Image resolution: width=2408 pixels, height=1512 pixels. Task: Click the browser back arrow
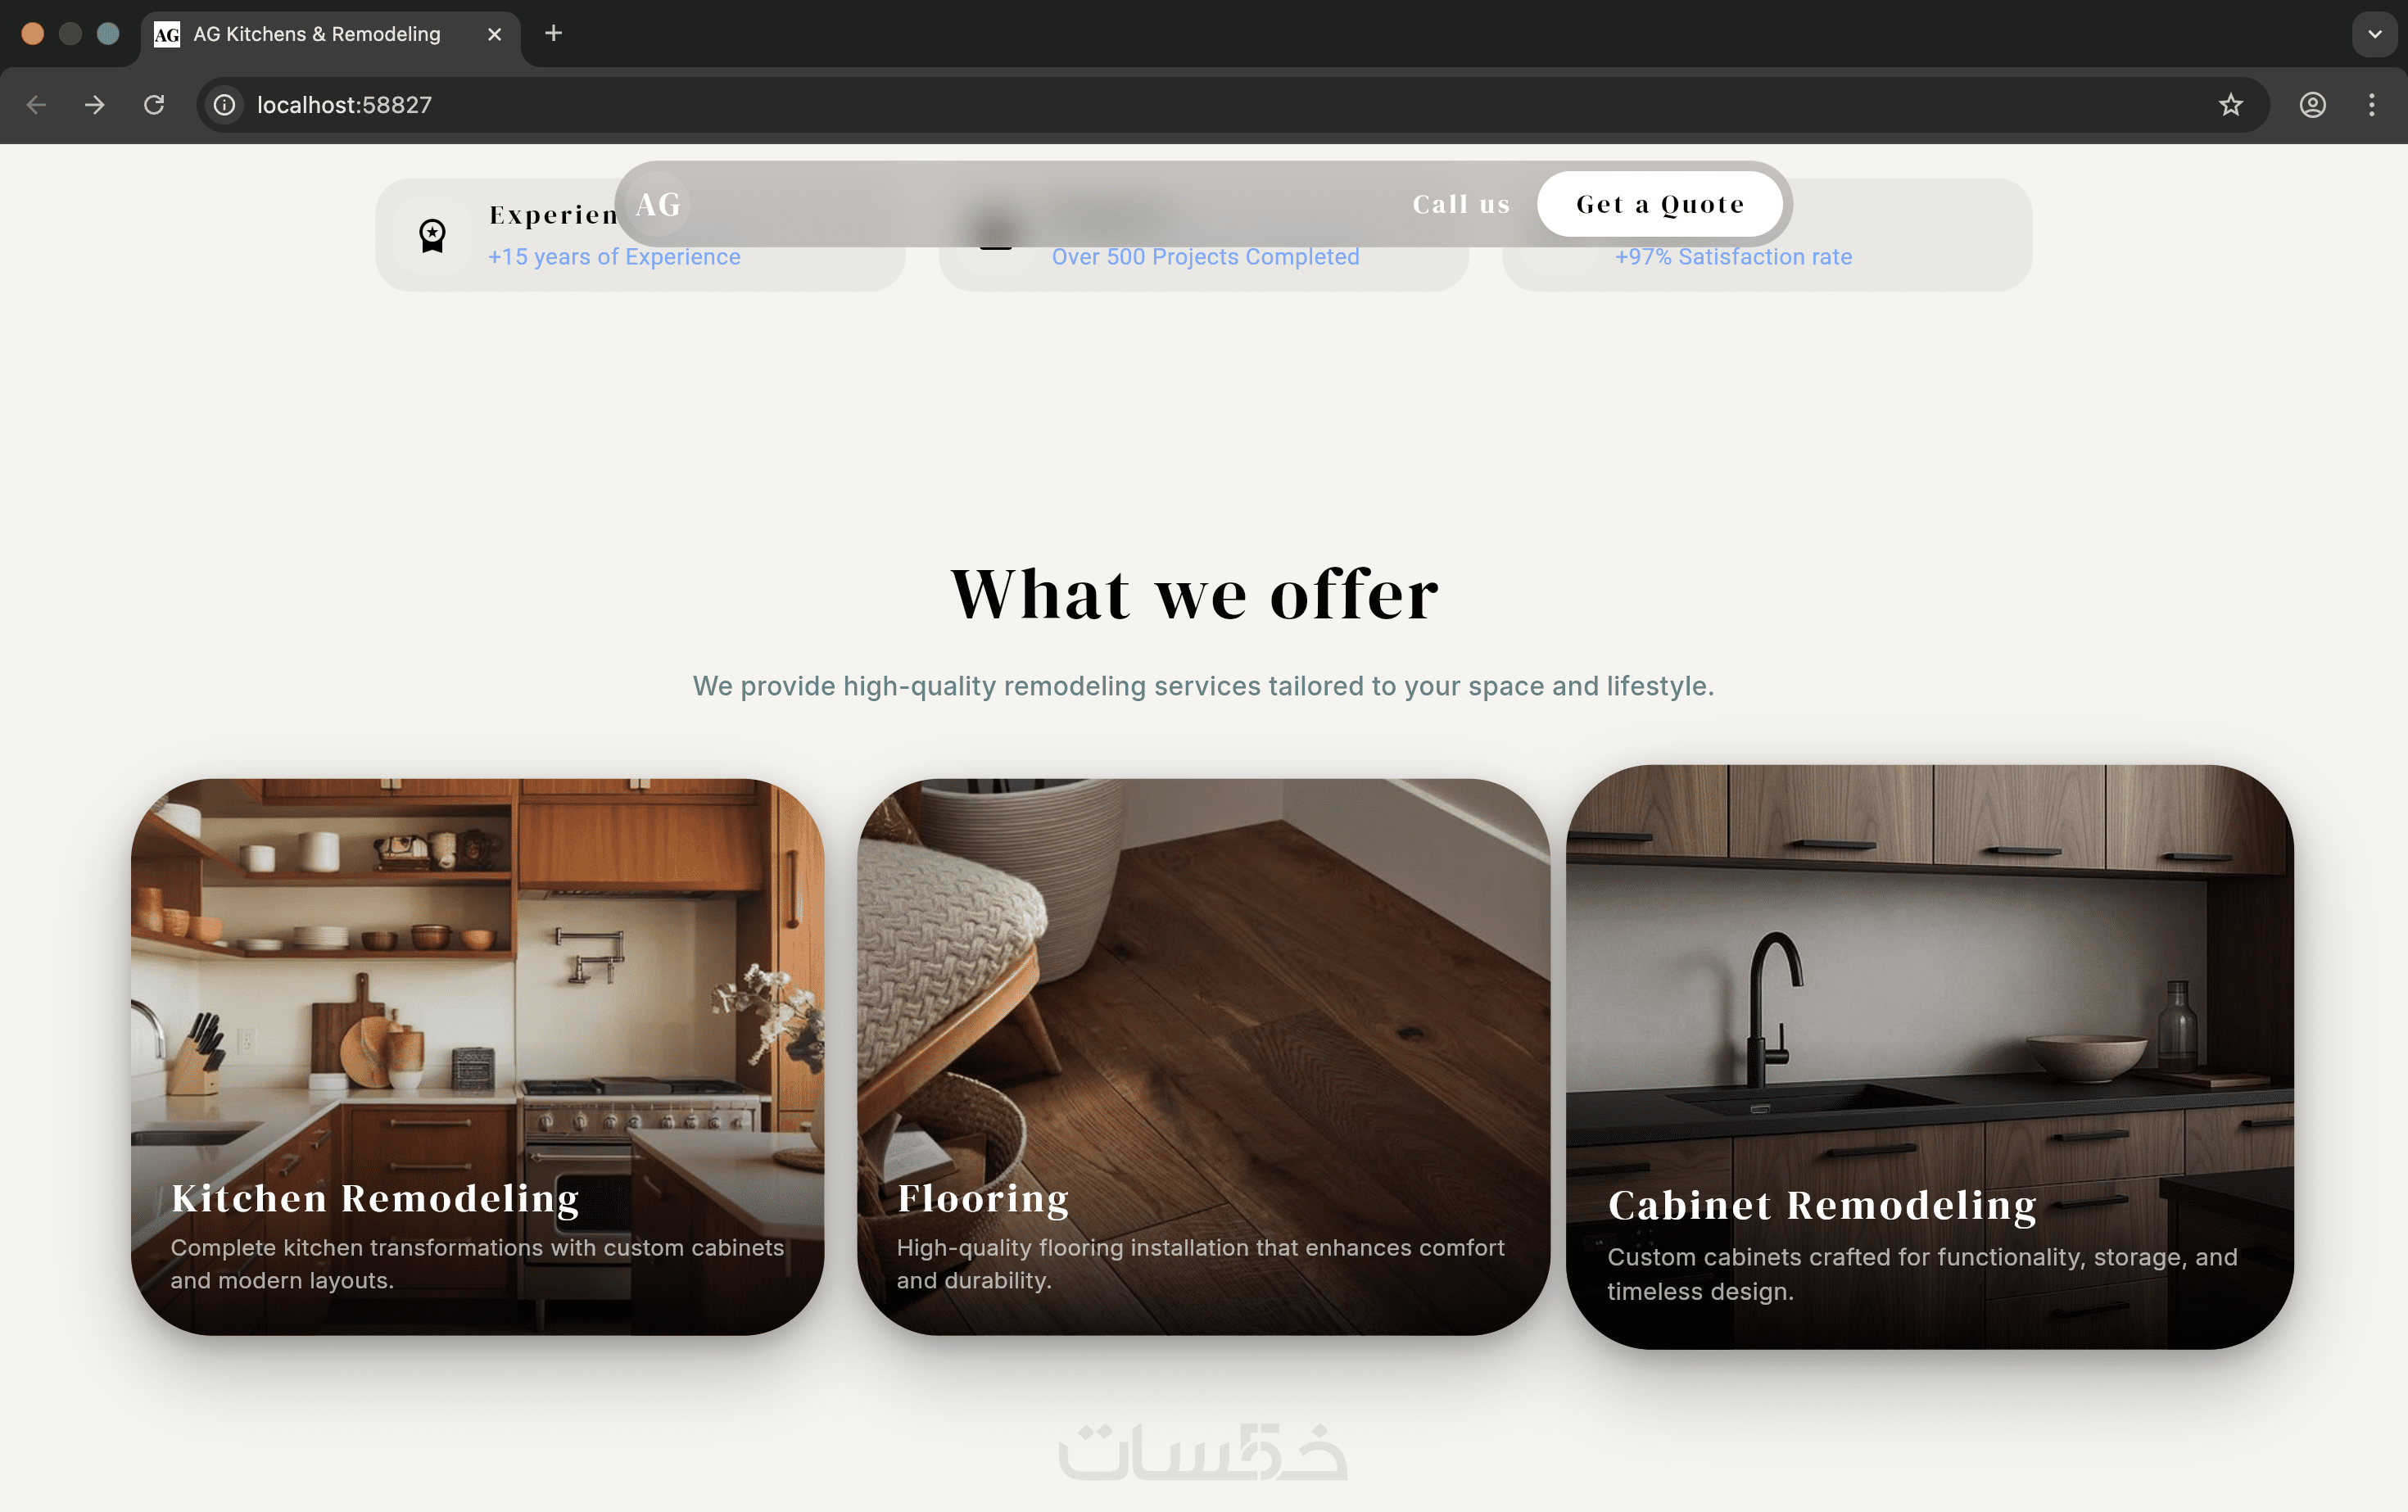pos(37,105)
